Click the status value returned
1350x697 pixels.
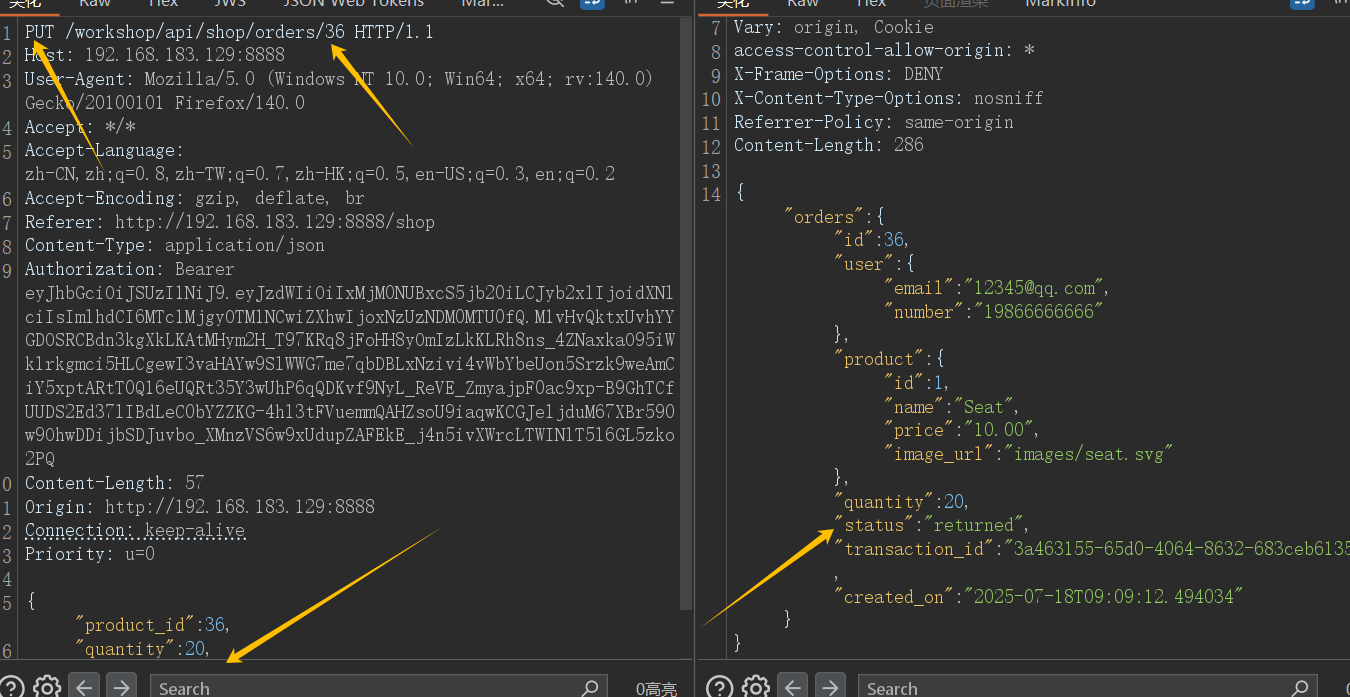point(974,525)
